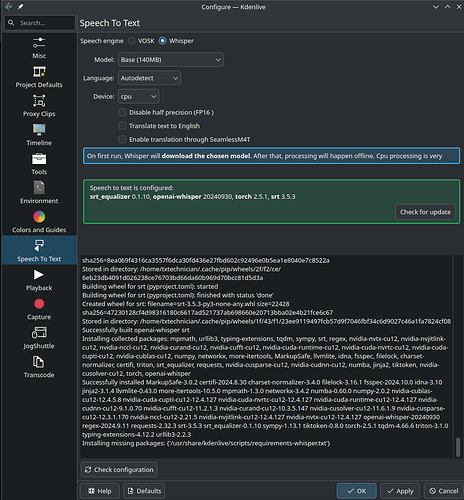
Task: Select the VOSK speech engine radio
Action: [x=132, y=41]
